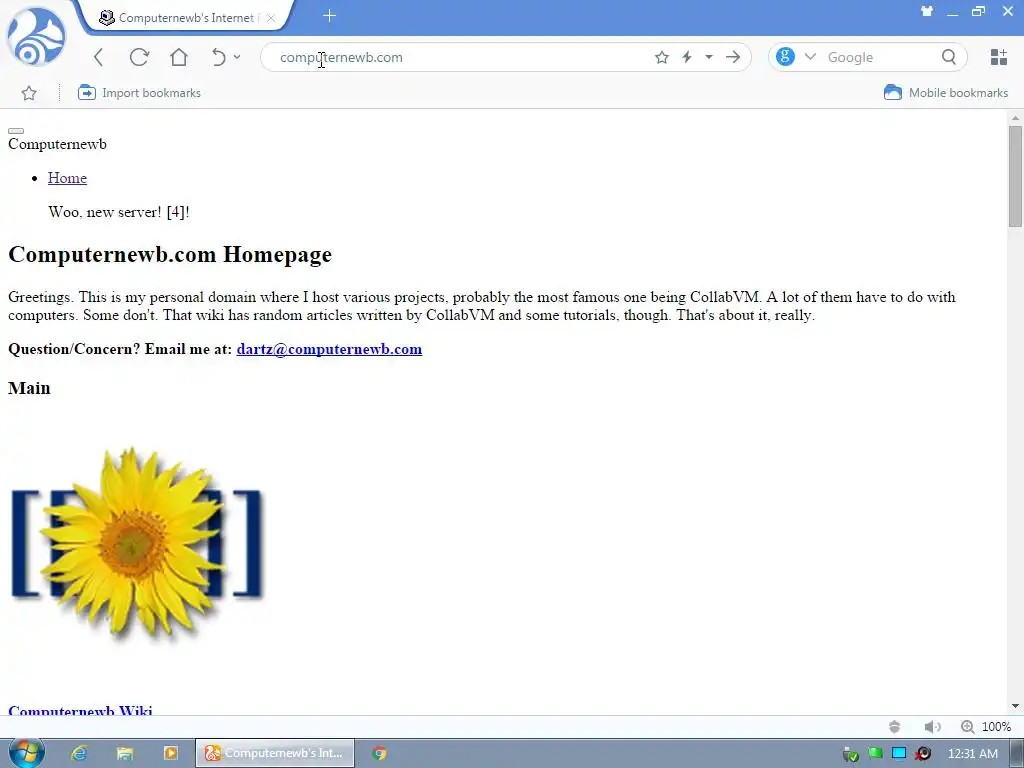Click the tray safely remove hardware icon
This screenshot has width=1024, height=768.
tap(850, 754)
